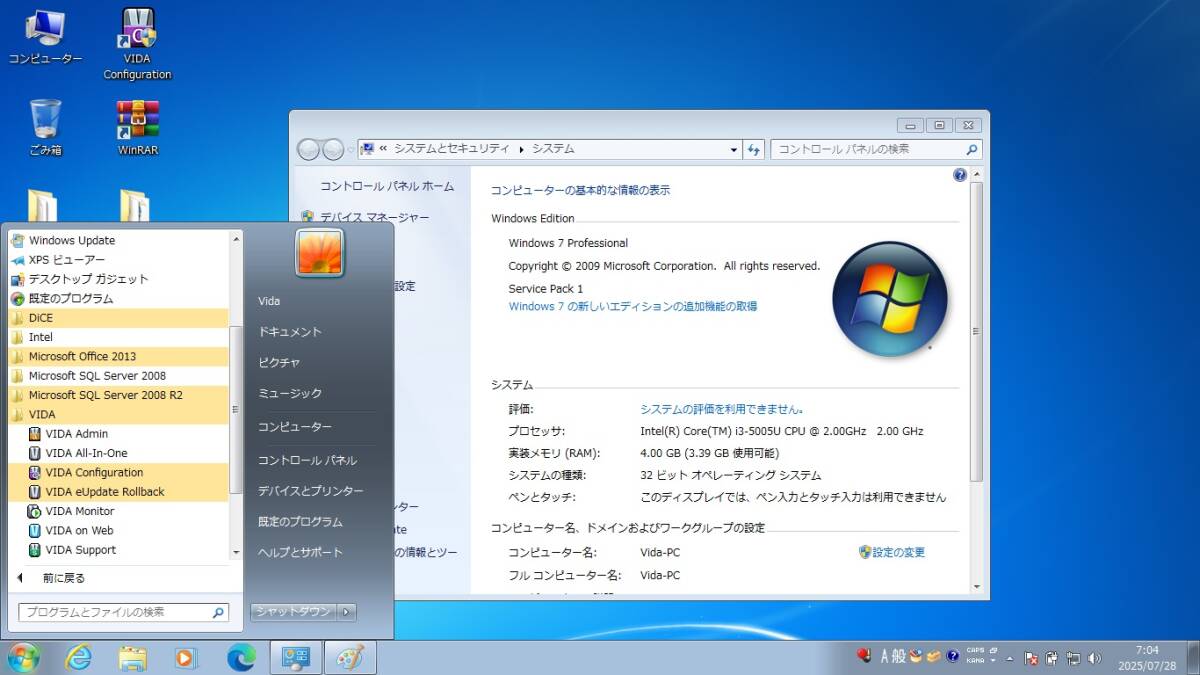
Task: Open XPS ビューアー from the Start menu
Action: click(x=119, y=260)
